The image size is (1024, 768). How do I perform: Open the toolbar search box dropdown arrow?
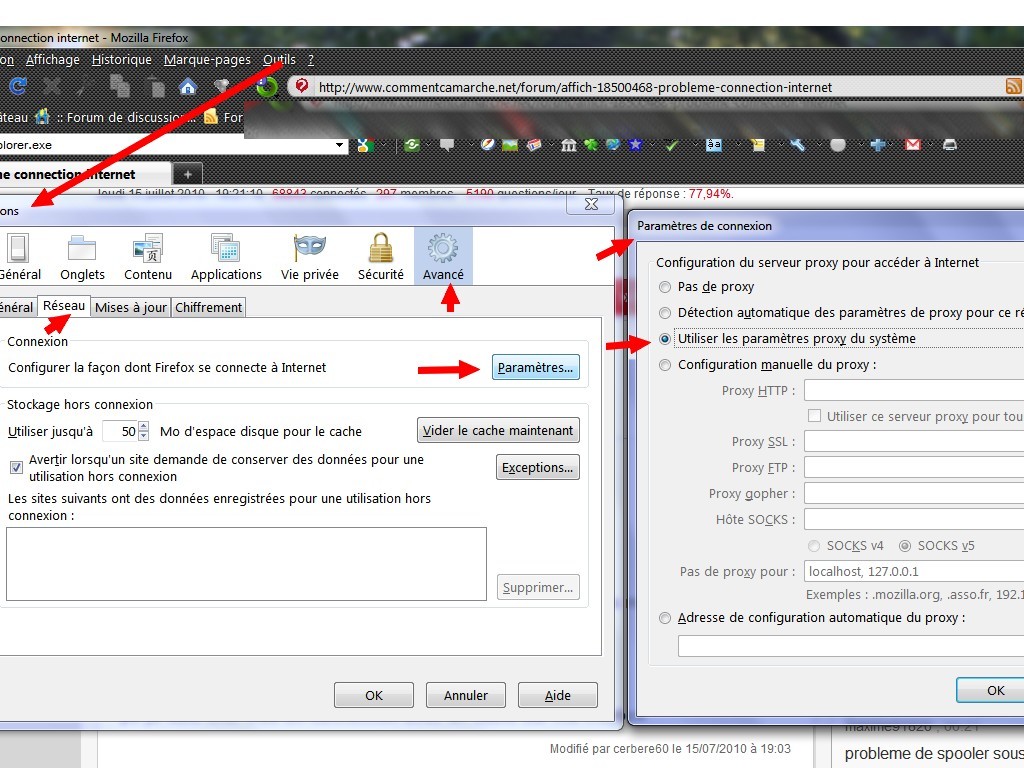point(340,146)
